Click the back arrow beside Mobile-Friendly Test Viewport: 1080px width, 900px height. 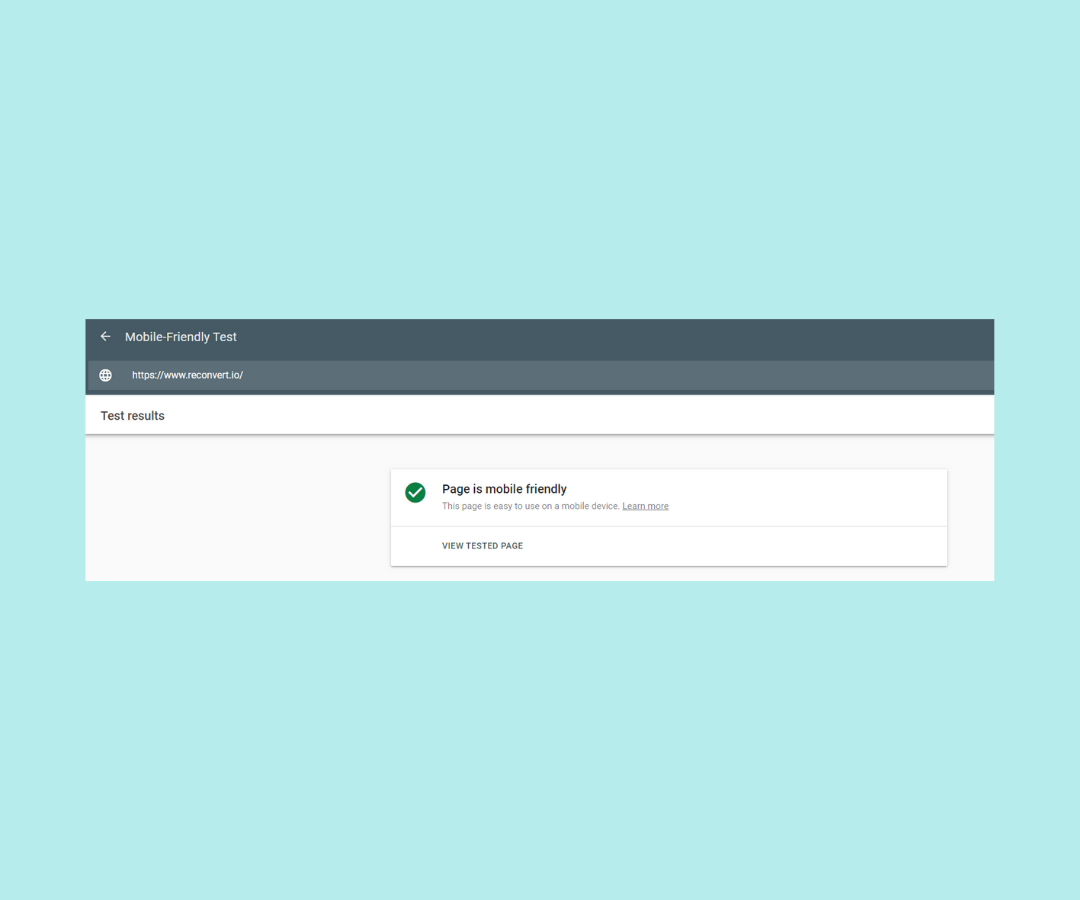105,337
